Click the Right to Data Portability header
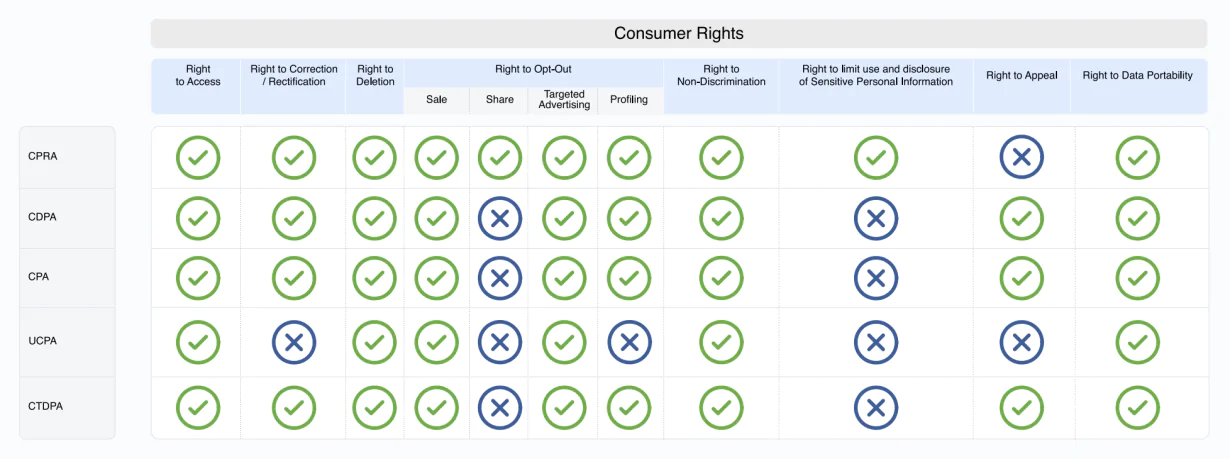Screen dimensions: 1230x459 pyautogui.click(x=1137, y=76)
